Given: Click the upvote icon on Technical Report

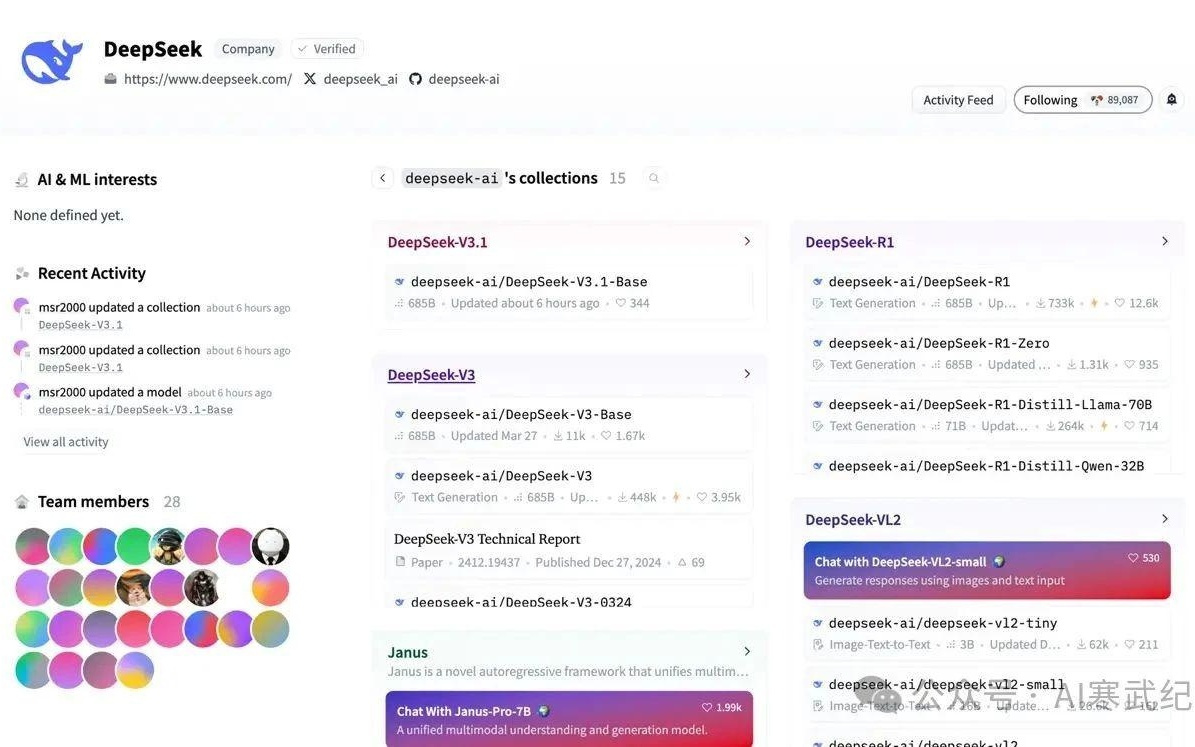Looking at the screenshot, I should tap(682, 563).
